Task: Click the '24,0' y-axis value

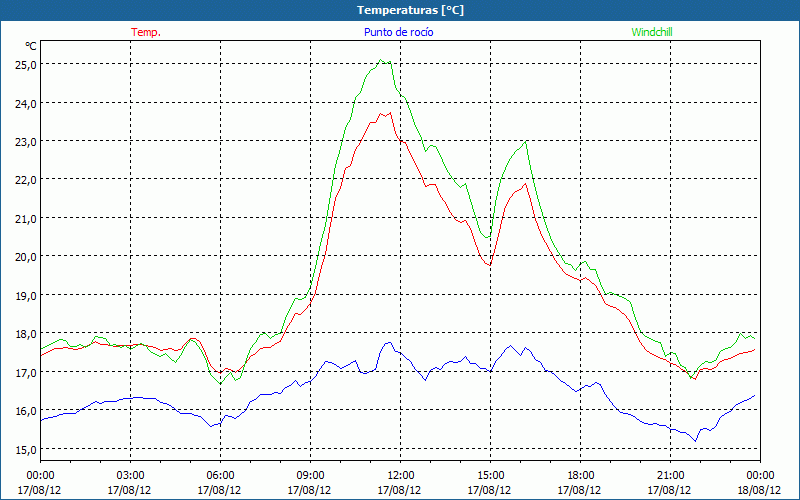Action: click(x=26, y=104)
